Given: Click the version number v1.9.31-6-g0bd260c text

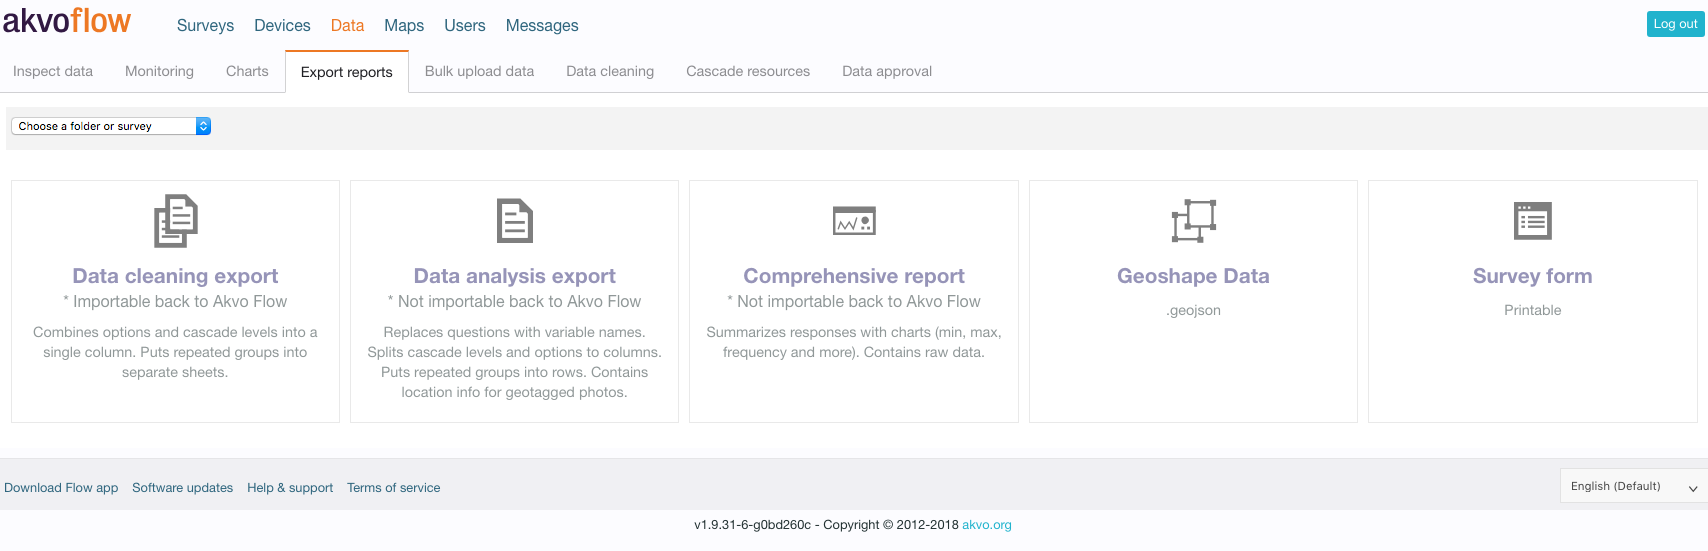Looking at the screenshot, I should 753,525.
